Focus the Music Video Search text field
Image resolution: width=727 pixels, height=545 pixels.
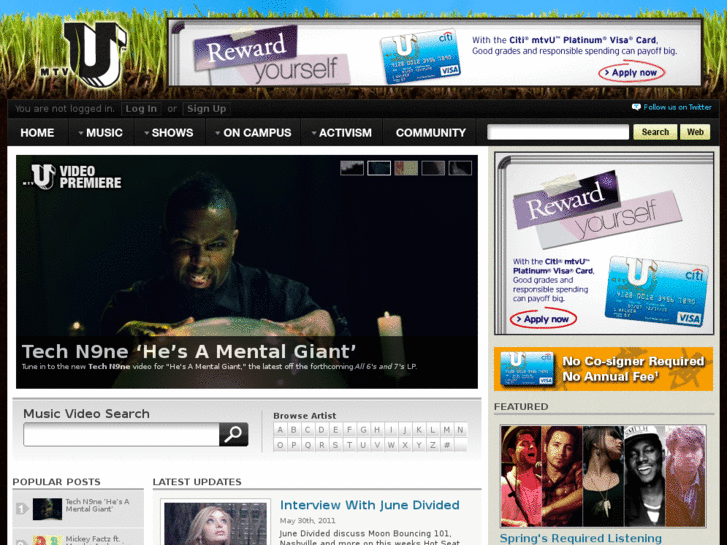pyautogui.click(x=121, y=434)
